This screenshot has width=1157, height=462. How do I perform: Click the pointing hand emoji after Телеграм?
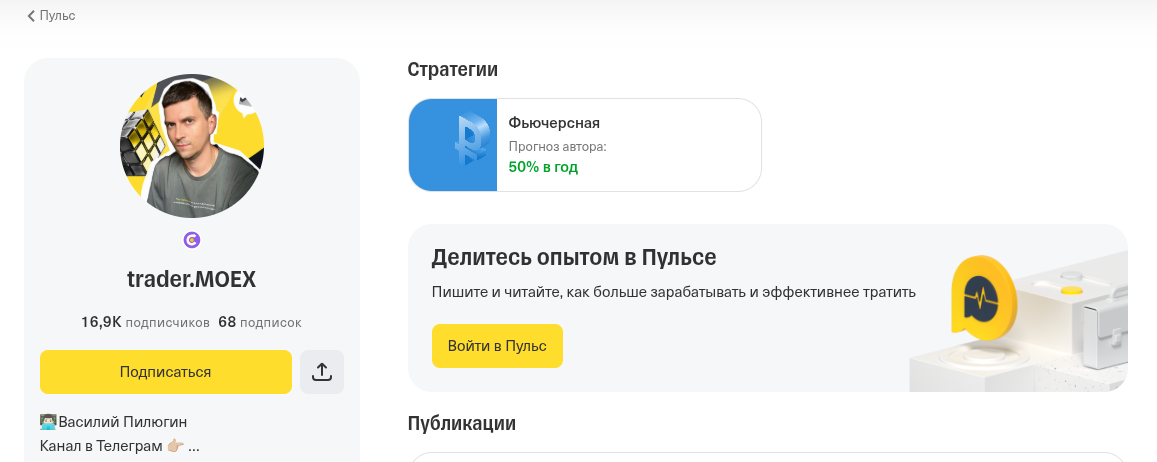tap(175, 446)
